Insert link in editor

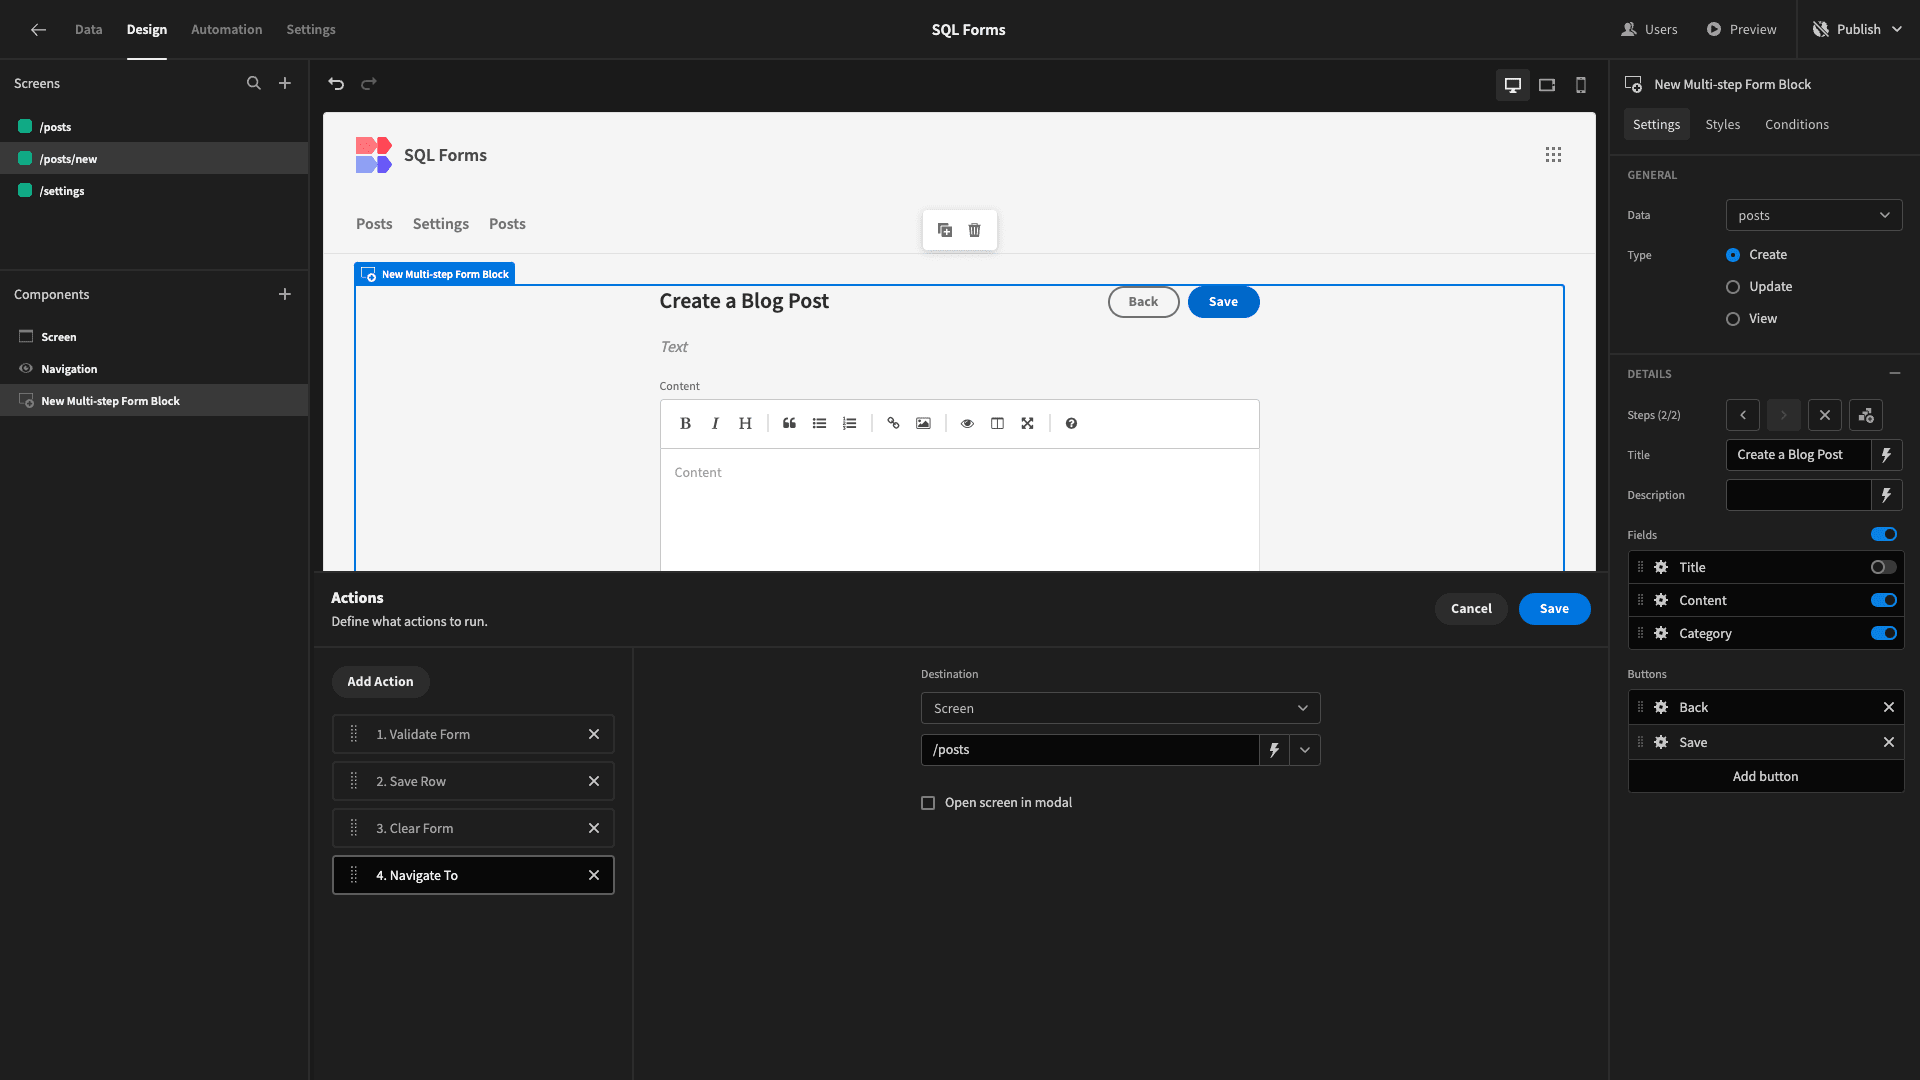[x=893, y=424]
